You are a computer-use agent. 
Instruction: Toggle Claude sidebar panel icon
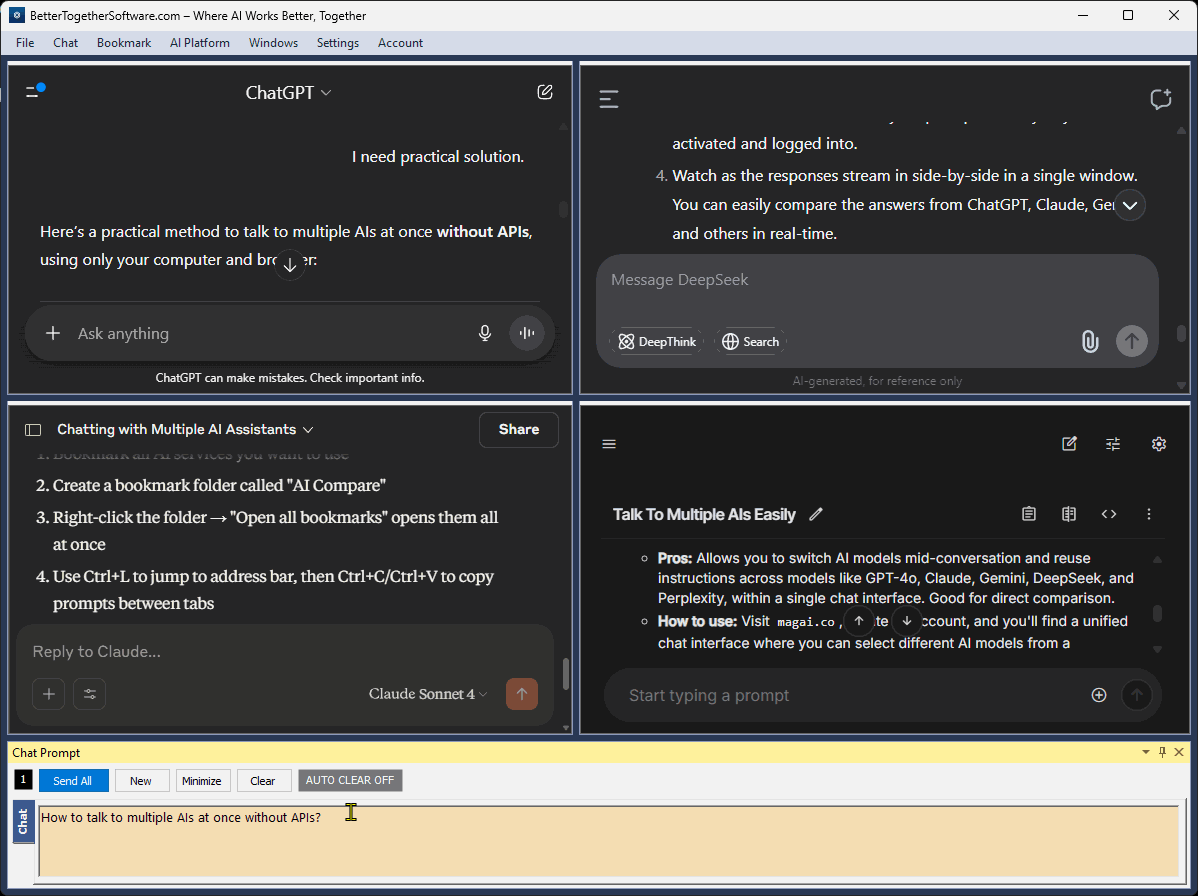coord(33,430)
